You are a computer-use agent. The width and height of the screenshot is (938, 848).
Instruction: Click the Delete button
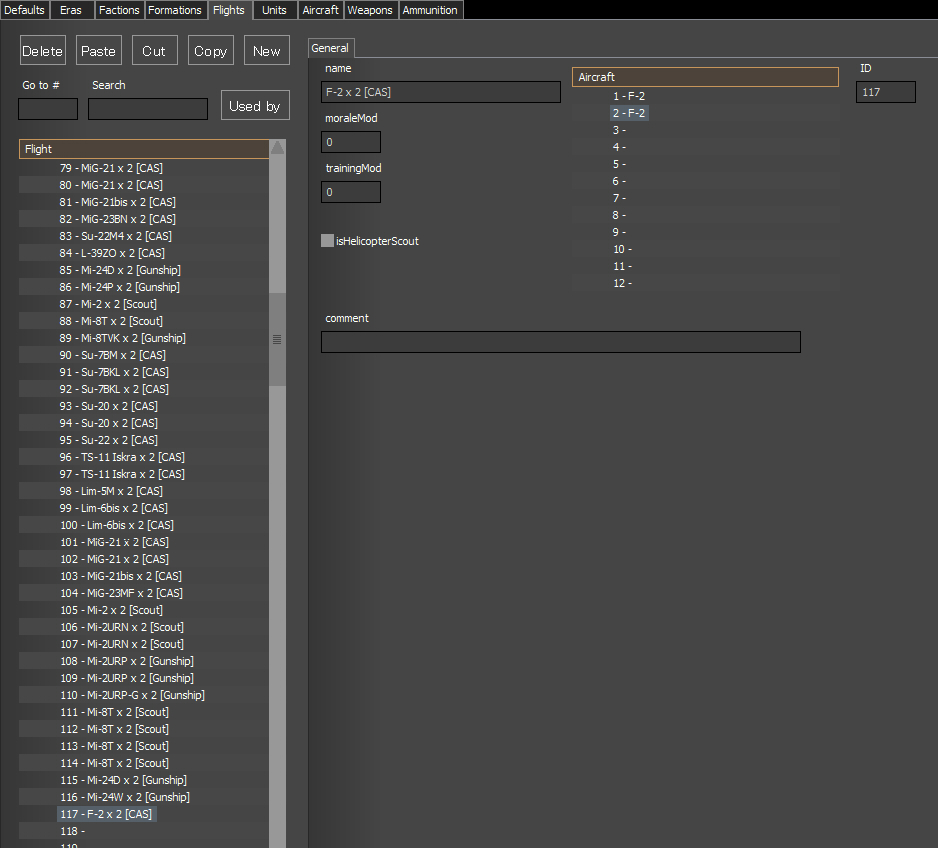pos(42,51)
